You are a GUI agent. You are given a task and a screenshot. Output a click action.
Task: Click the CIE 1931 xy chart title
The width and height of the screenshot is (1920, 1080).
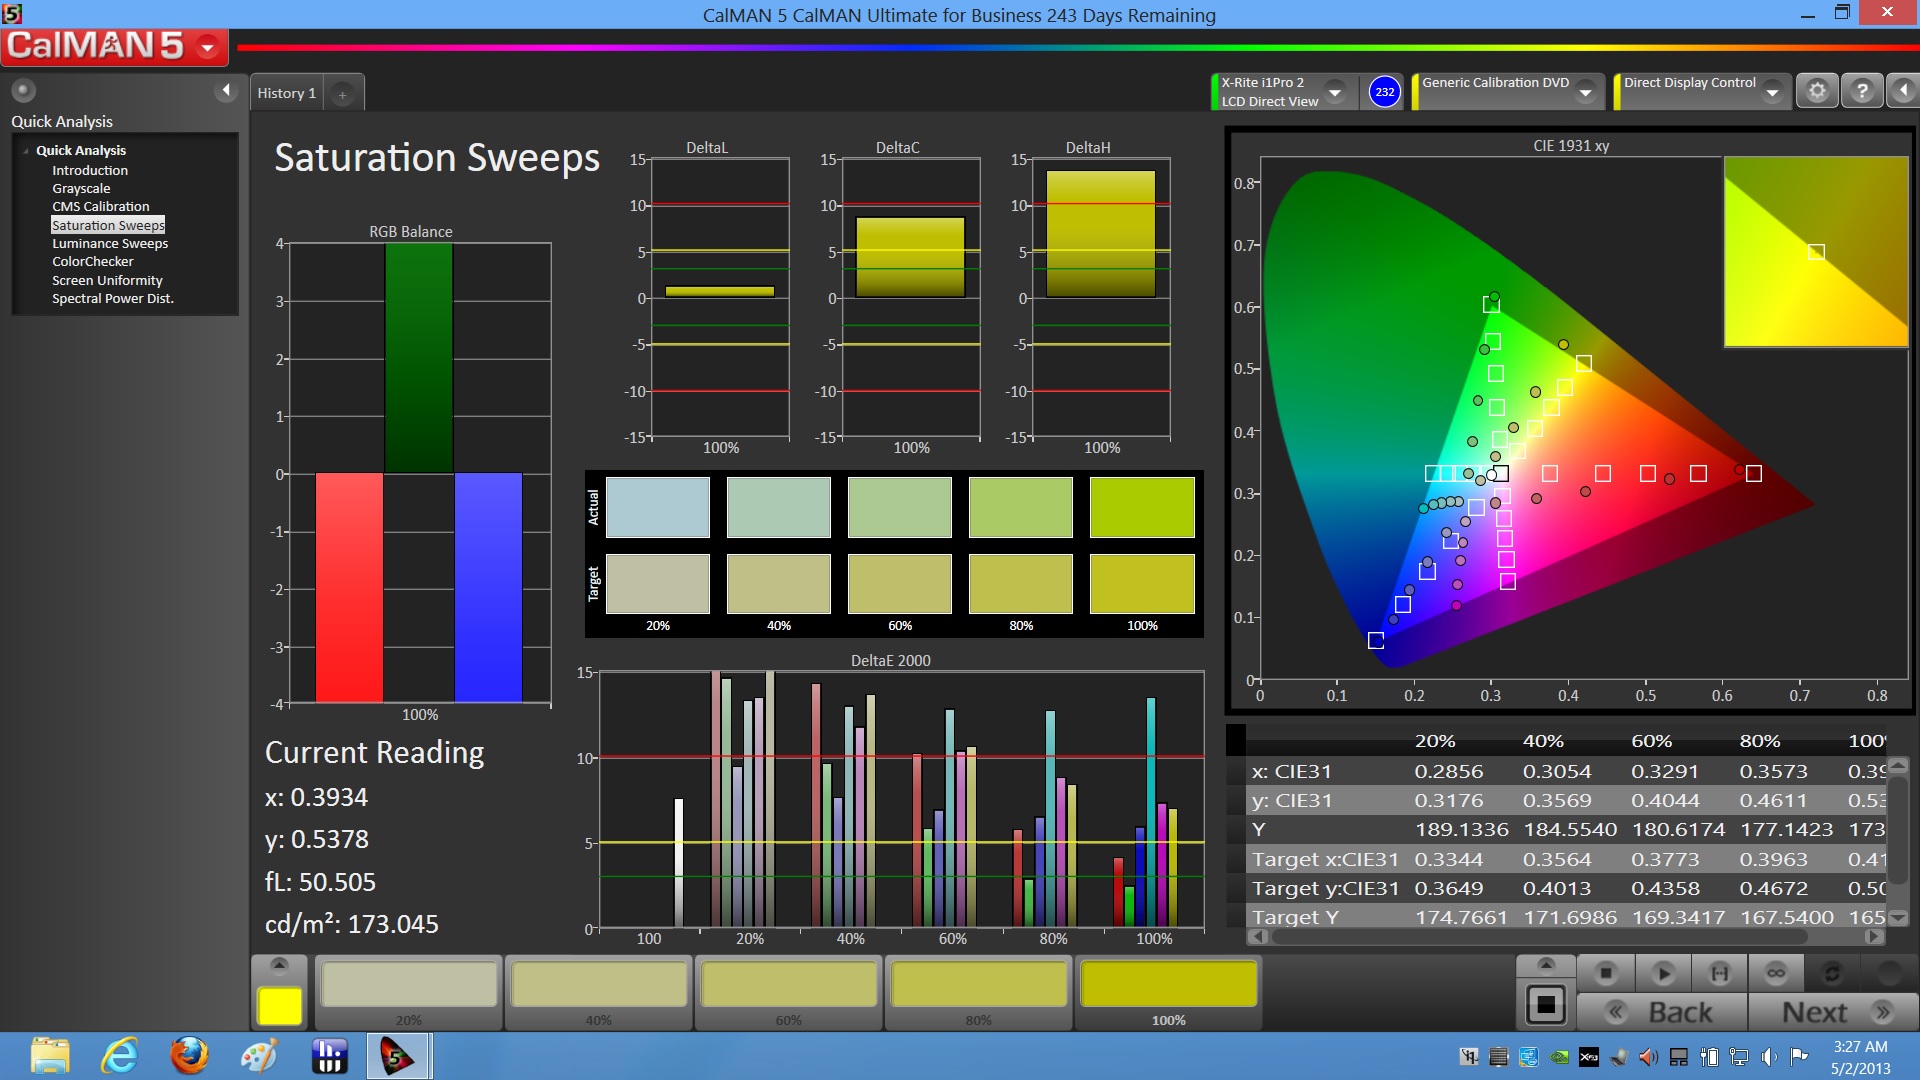(x=1571, y=146)
